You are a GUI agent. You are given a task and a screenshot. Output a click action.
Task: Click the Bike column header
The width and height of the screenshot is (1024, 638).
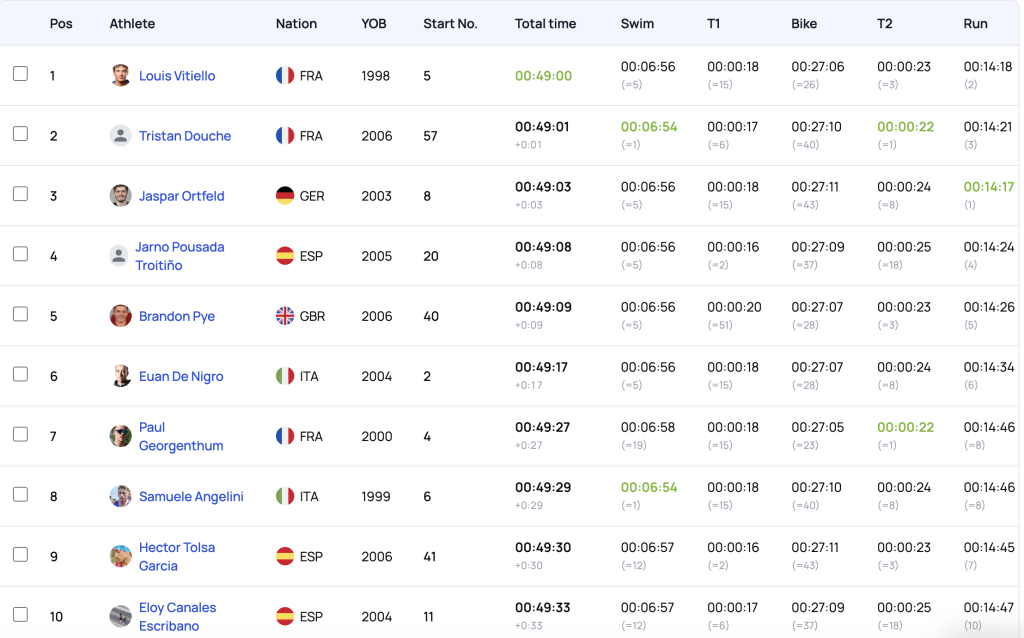coord(804,23)
